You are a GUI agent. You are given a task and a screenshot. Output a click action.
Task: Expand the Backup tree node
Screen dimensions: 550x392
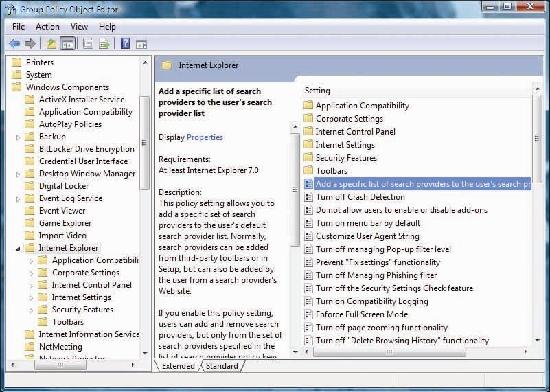click(18, 137)
